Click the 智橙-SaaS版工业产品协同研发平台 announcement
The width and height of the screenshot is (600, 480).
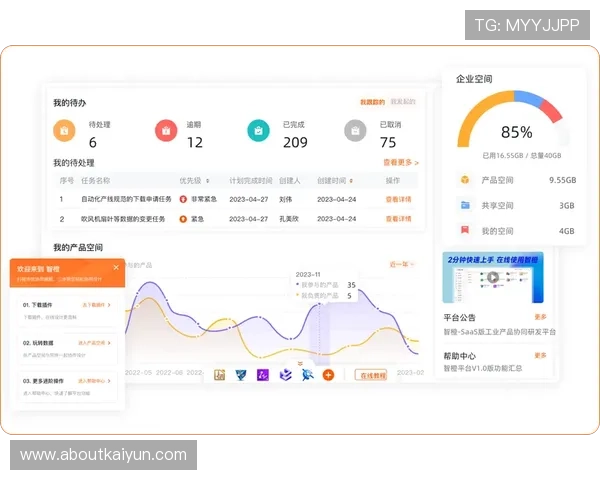[499, 331]
